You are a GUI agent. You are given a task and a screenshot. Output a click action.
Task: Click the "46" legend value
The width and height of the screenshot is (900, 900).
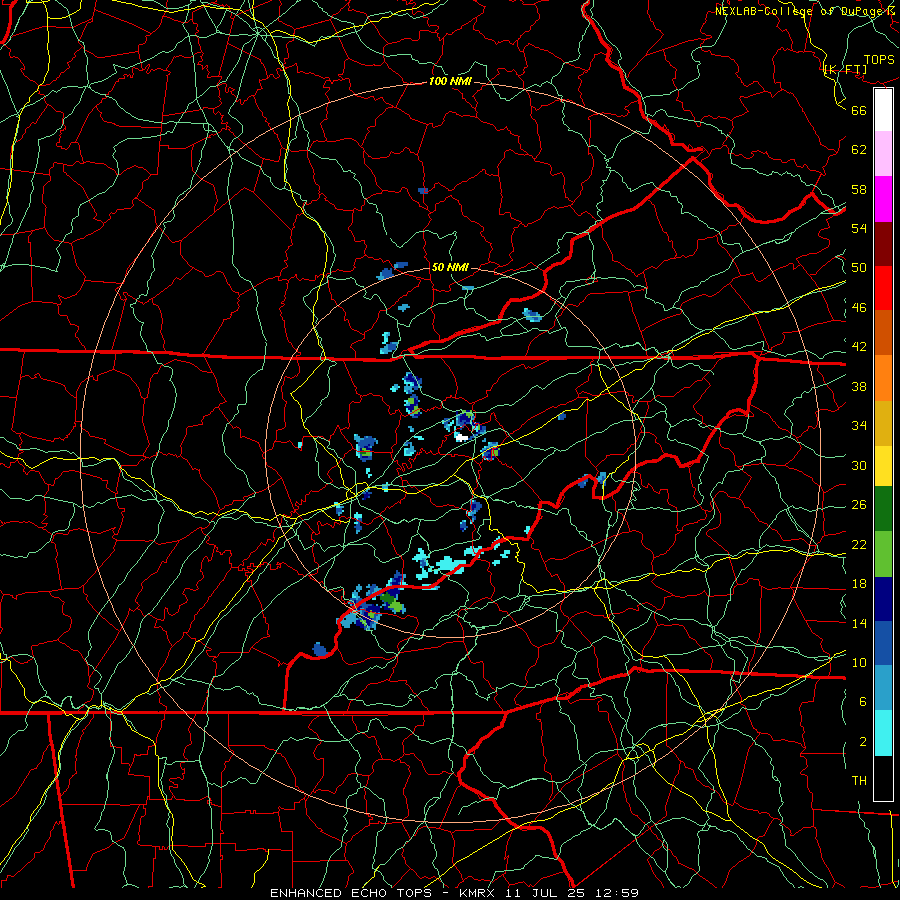pyautogui.click(x=859, y=308)
